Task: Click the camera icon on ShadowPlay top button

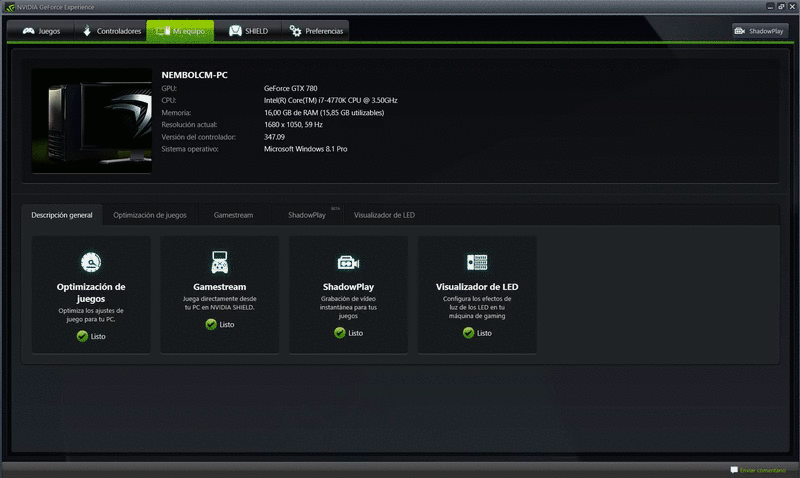Action: pyautogui.click(x=740, y=31)
